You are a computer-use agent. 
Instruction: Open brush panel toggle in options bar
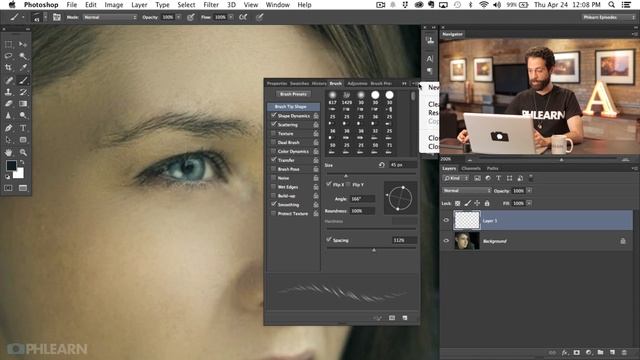click(x=57, y=17)
